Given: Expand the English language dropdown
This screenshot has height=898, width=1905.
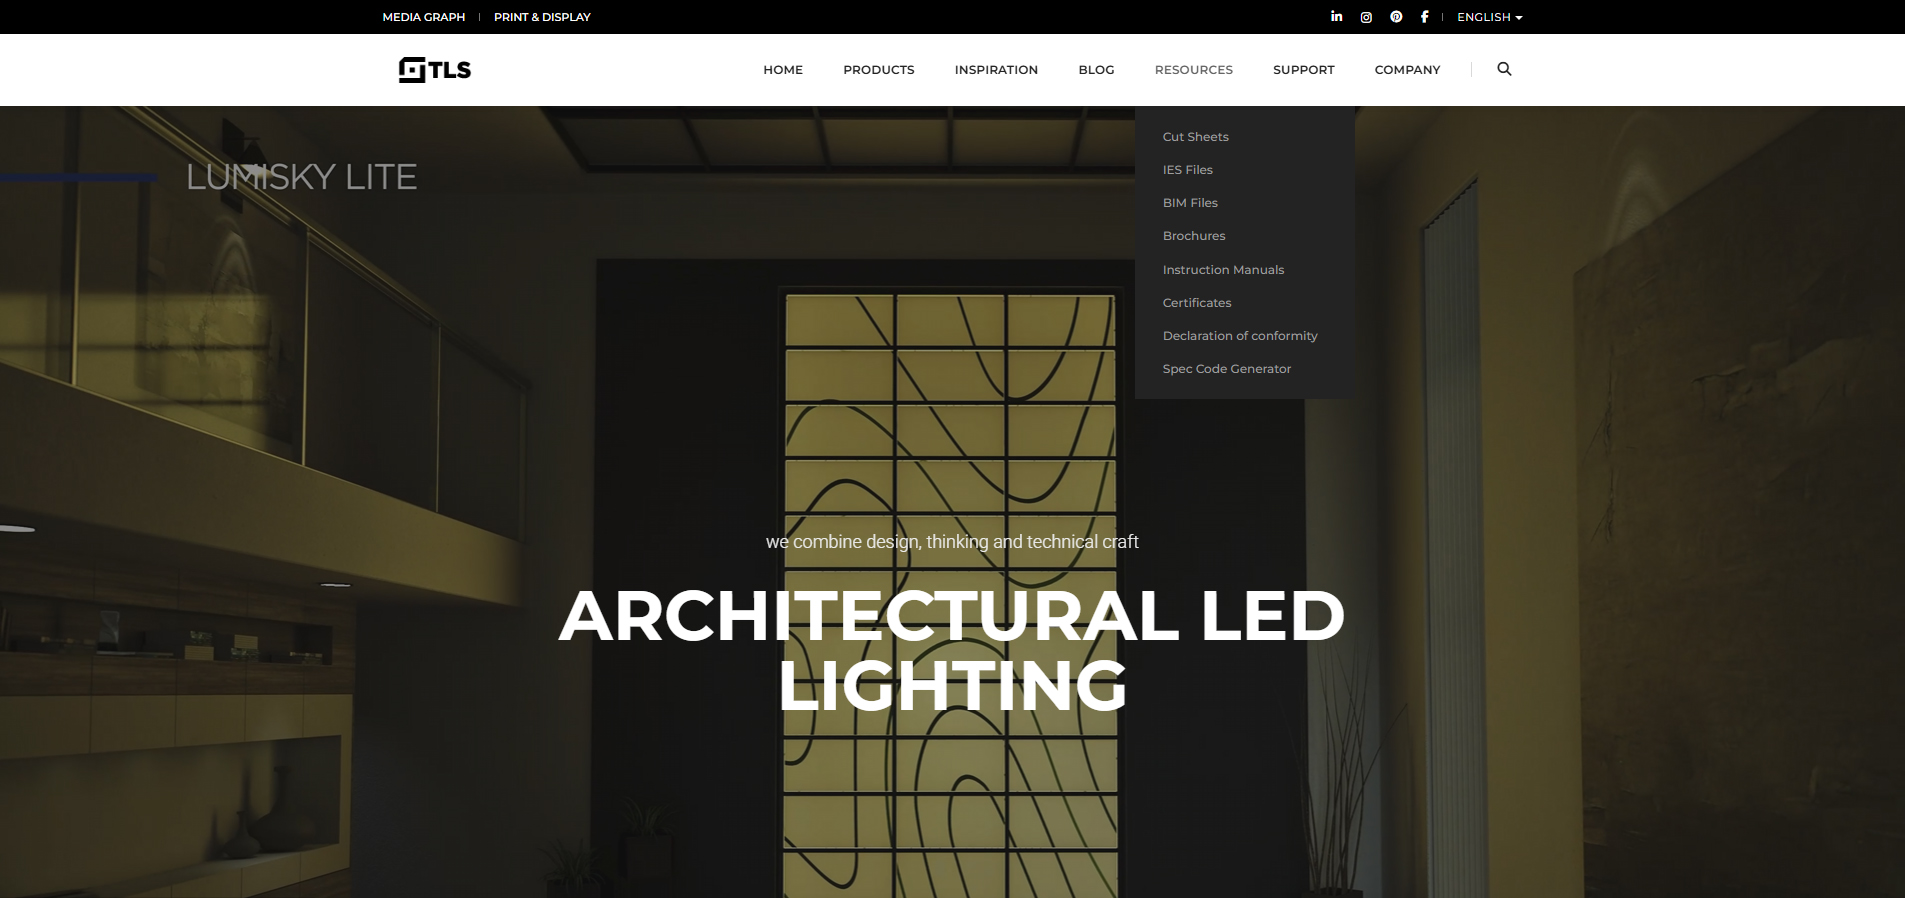Looking at the screenshot, I should click(1489, 17).
